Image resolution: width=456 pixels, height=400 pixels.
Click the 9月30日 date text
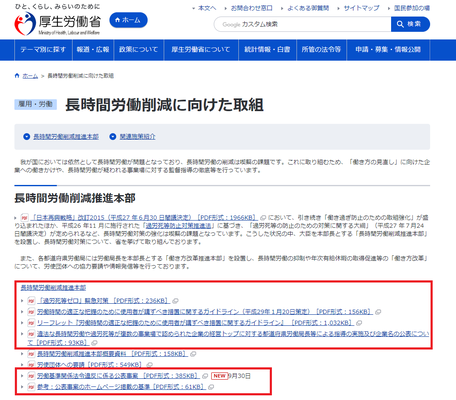[x=239, y=376]
